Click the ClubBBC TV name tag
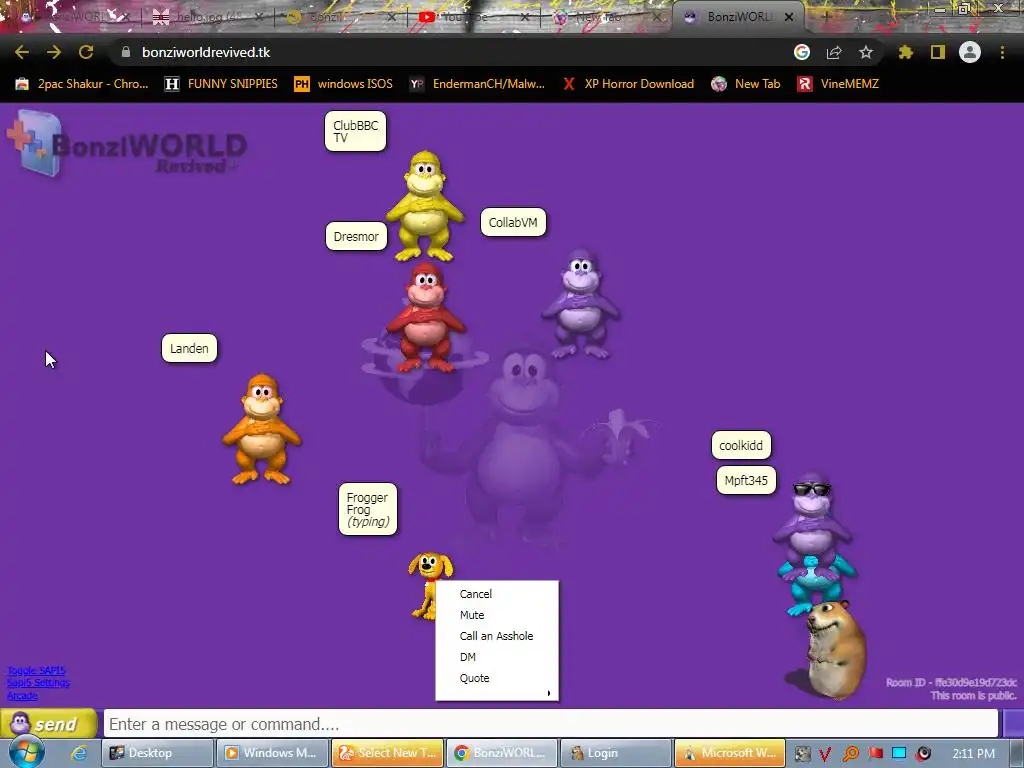This screenshot has width=1024, height=768. click(x=355, y=131)
